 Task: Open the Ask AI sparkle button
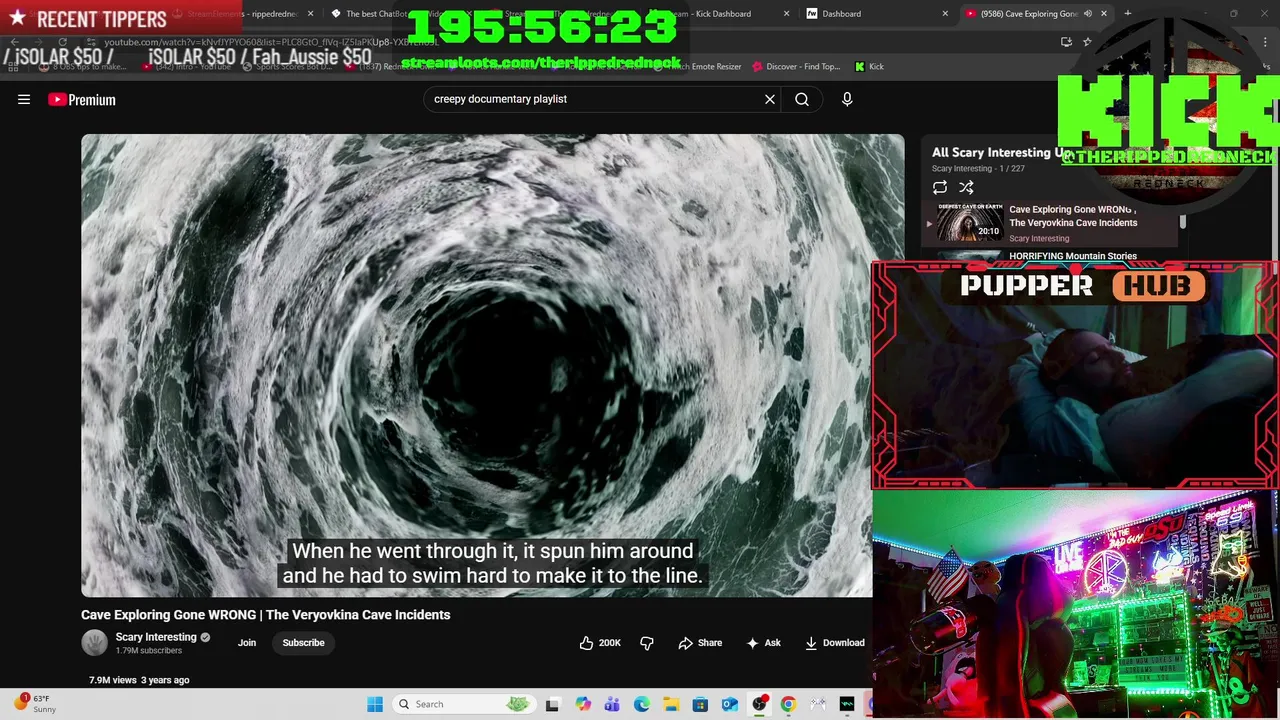pos(763,643)
